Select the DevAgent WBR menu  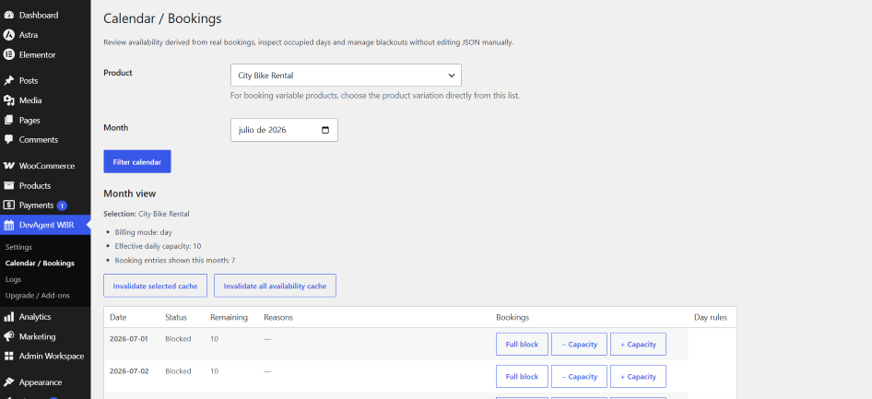click(x=45, y=225)
